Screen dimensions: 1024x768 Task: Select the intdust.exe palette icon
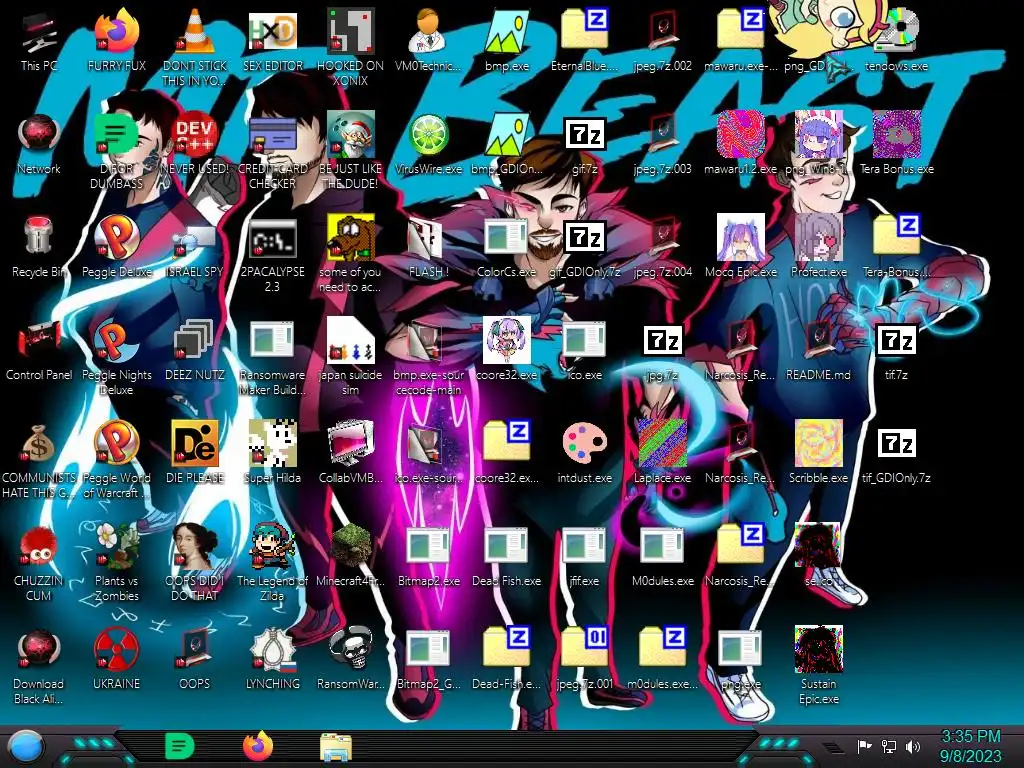[x=584, y=453]
